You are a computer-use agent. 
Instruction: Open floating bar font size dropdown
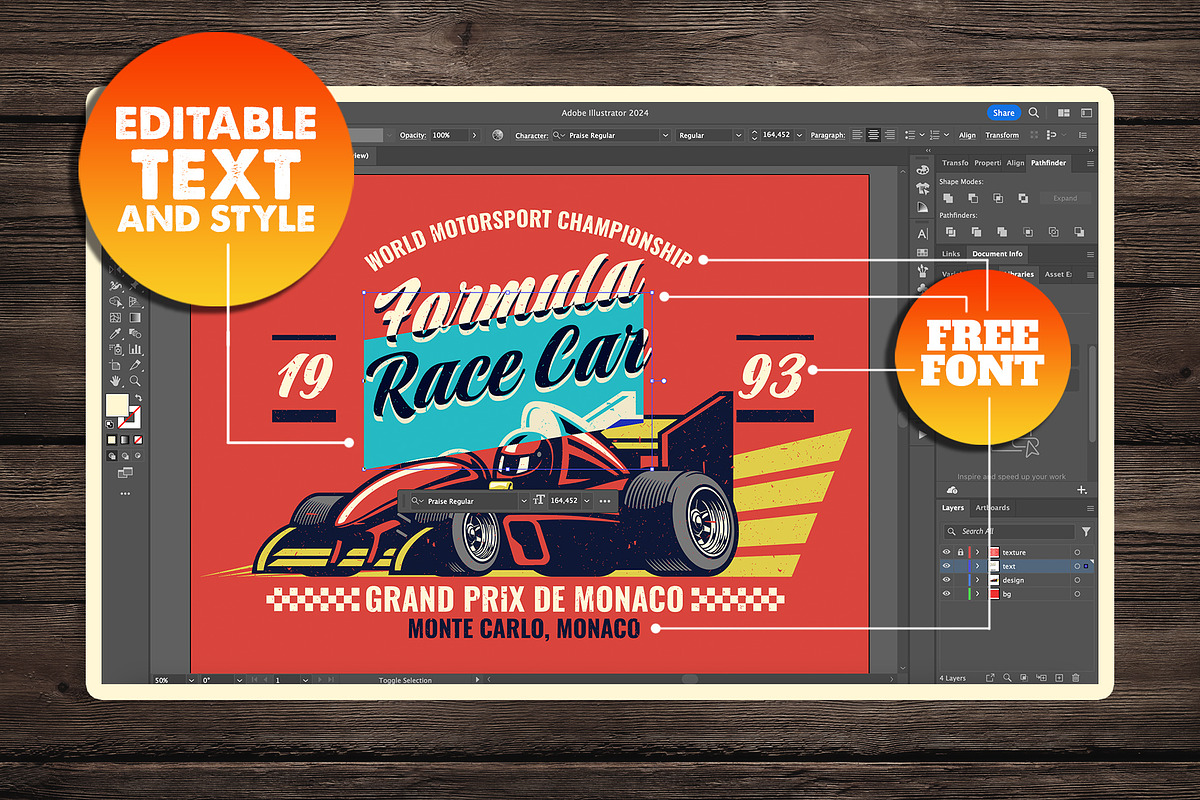pyautogui.click(x=587, y=500)
